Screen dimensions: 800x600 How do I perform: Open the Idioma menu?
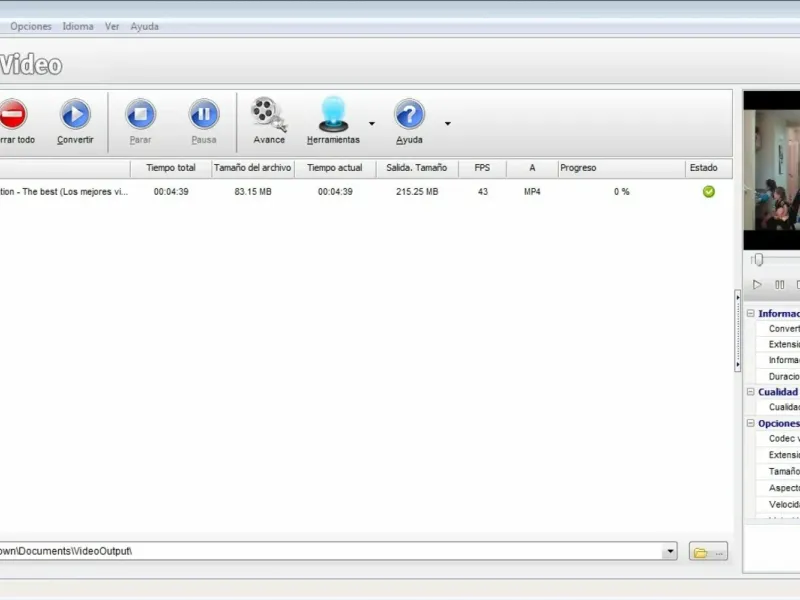point(78,26)
